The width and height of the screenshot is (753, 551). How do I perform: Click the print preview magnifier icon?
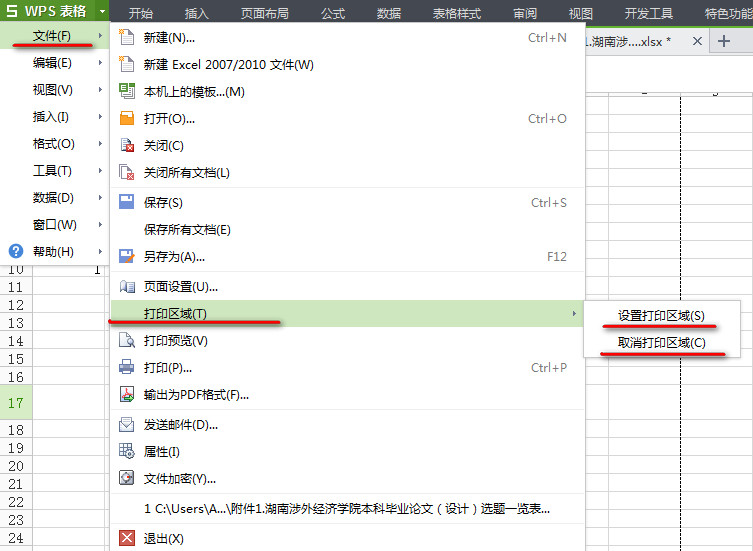127,340
